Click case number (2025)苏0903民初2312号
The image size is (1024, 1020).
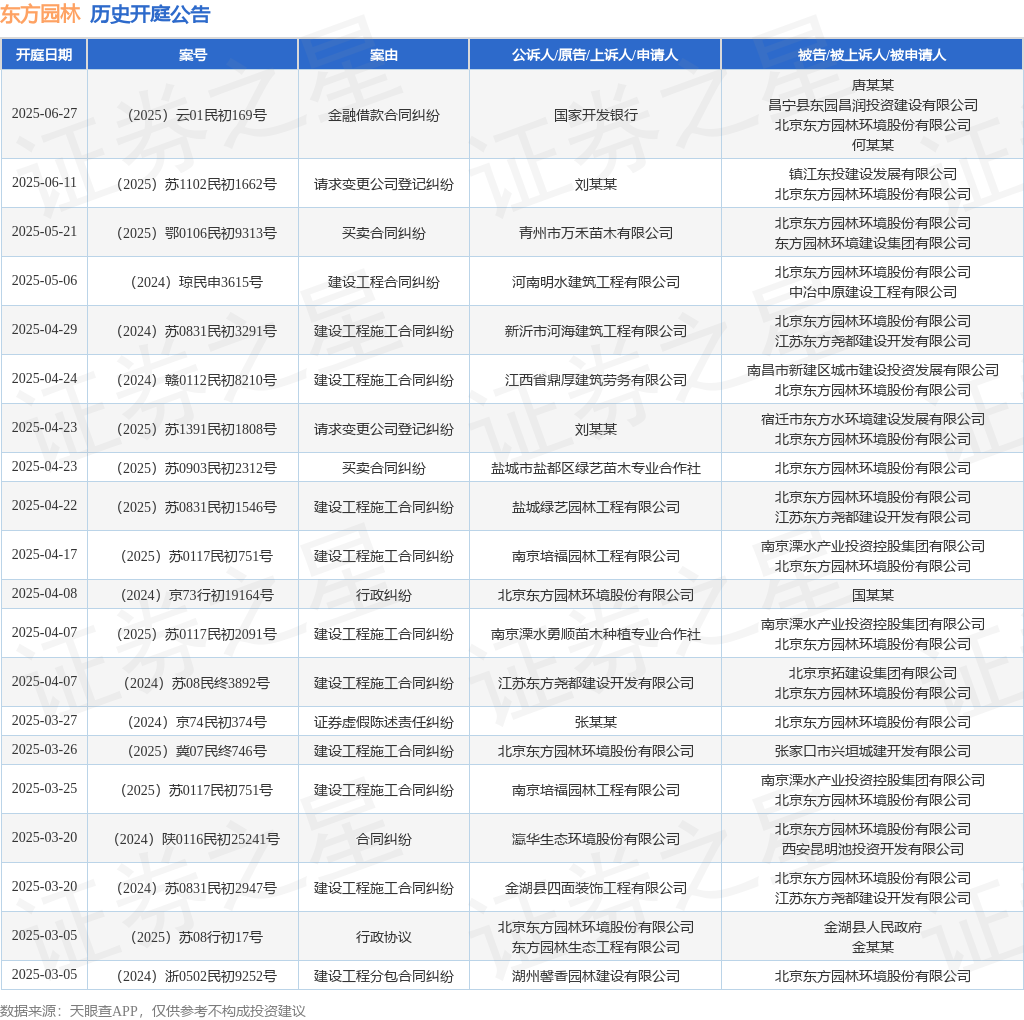pyautogui.click(x=197, y=468)
